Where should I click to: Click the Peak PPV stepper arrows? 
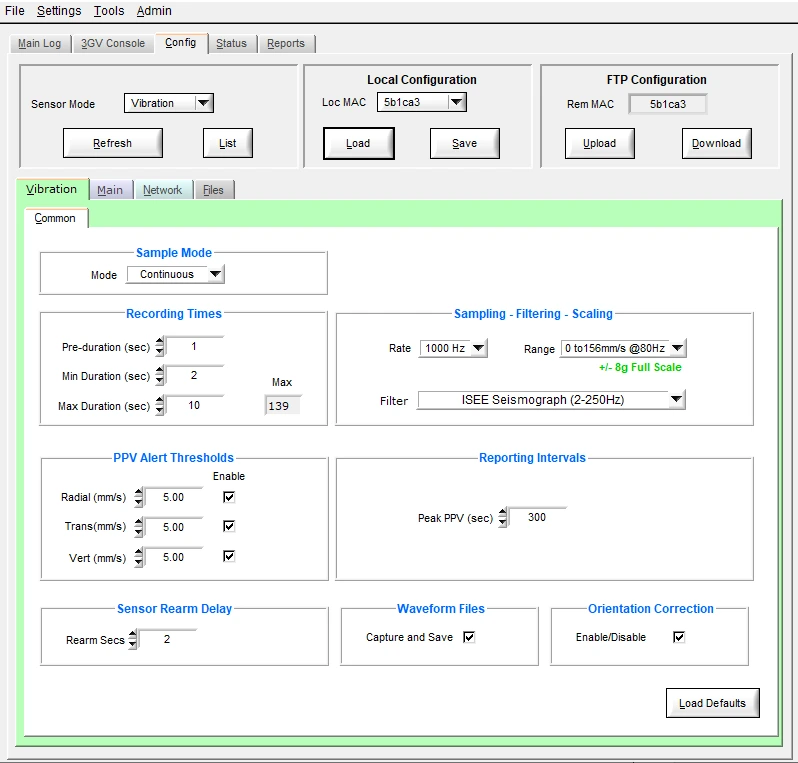click(x=502, y=517)
